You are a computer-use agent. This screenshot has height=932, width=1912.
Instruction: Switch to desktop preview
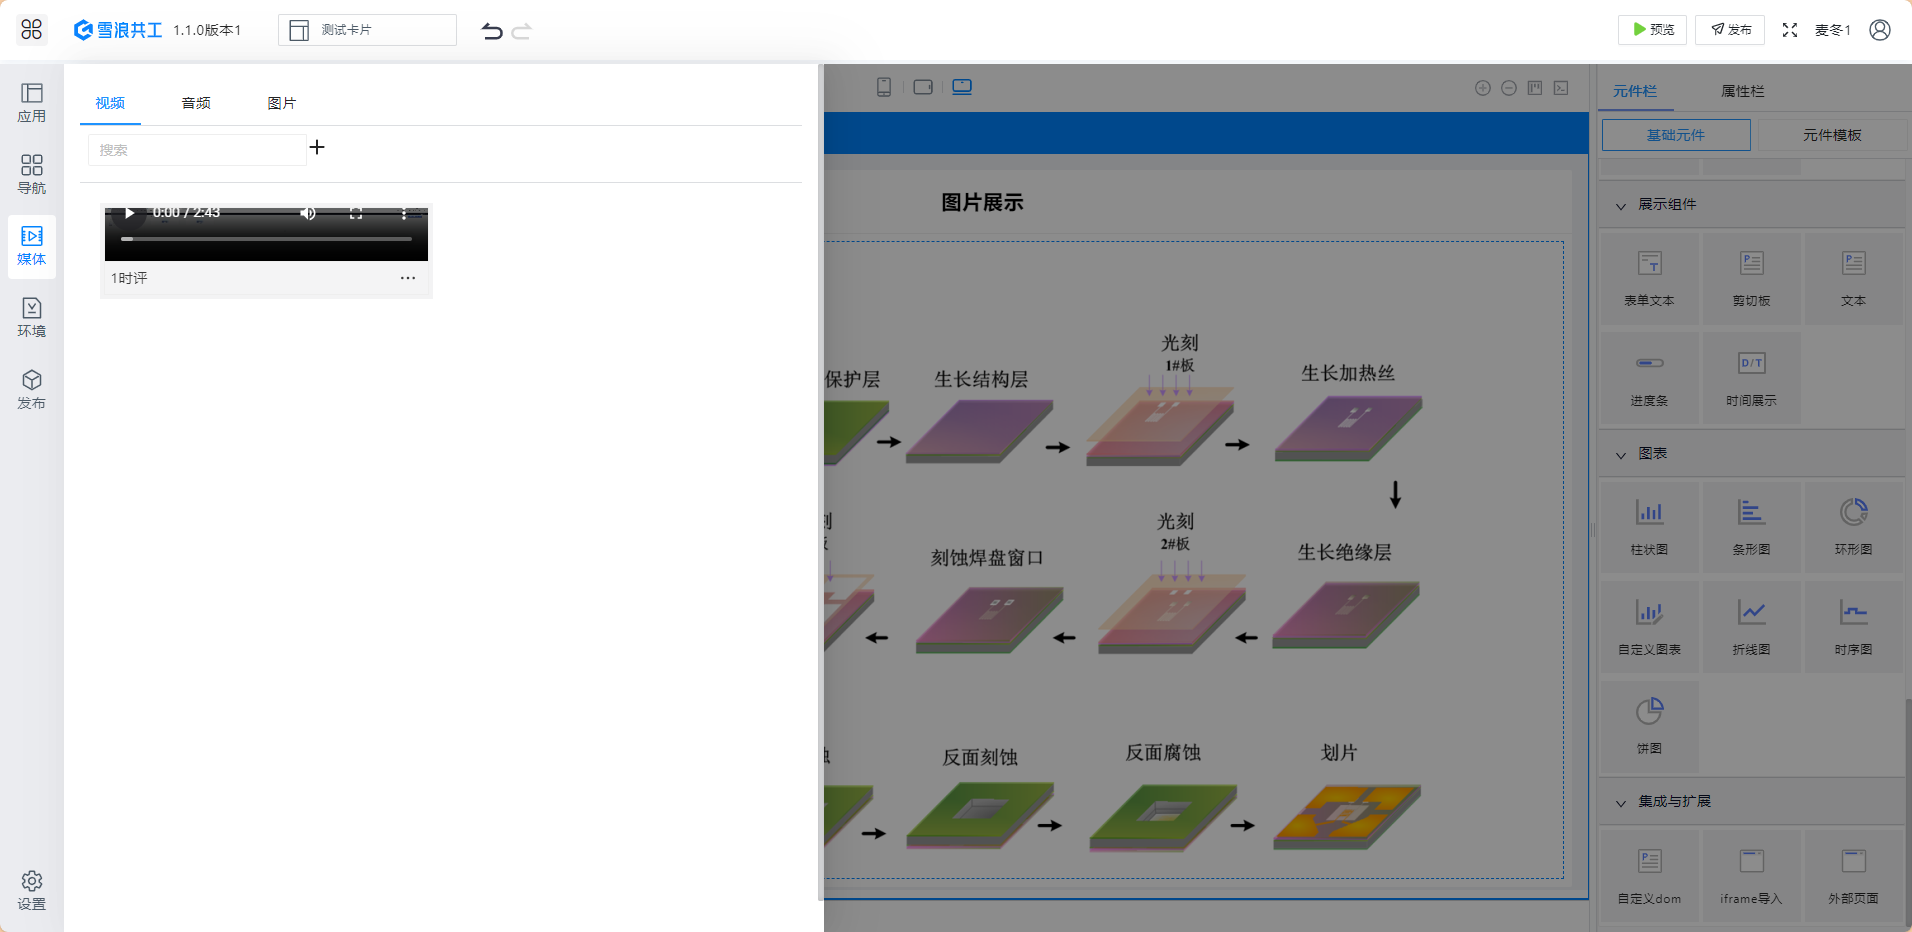[x=962, y=87]
